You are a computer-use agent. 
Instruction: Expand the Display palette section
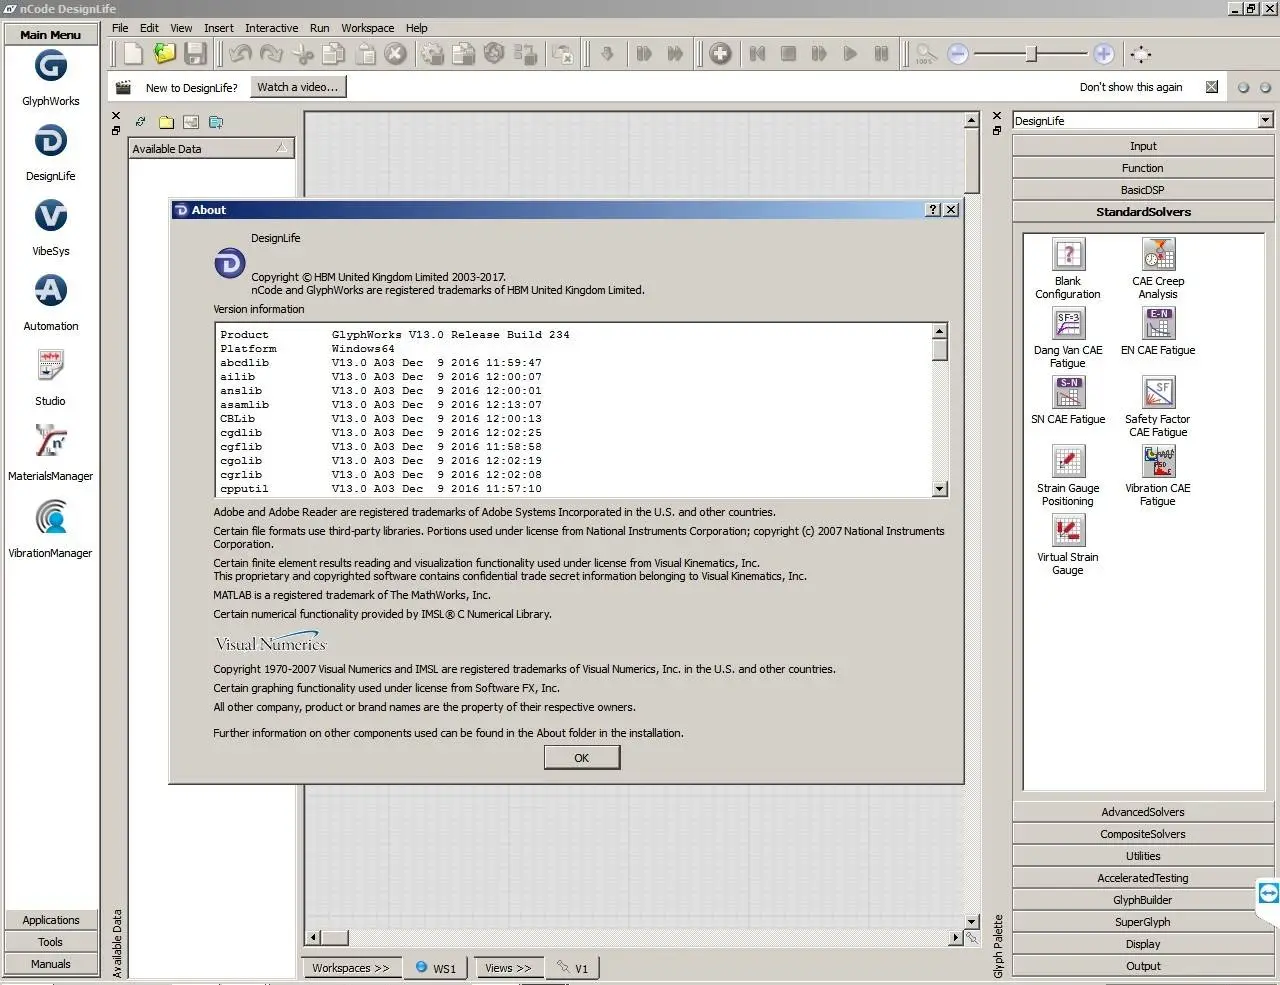click(x=1143, y=944)
